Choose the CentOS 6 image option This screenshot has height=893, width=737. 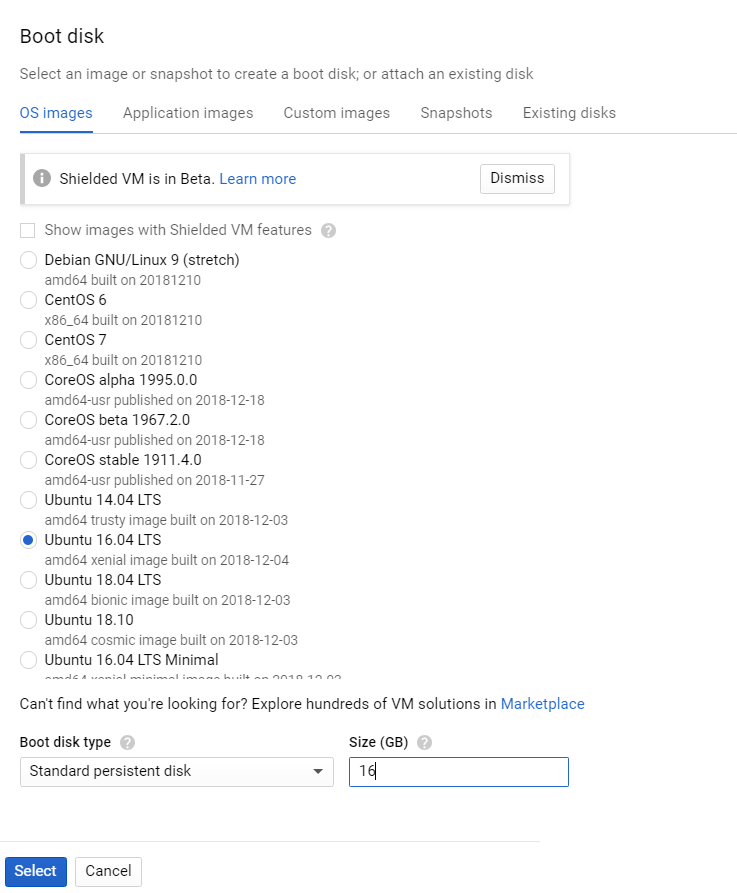tap(28, 300)
